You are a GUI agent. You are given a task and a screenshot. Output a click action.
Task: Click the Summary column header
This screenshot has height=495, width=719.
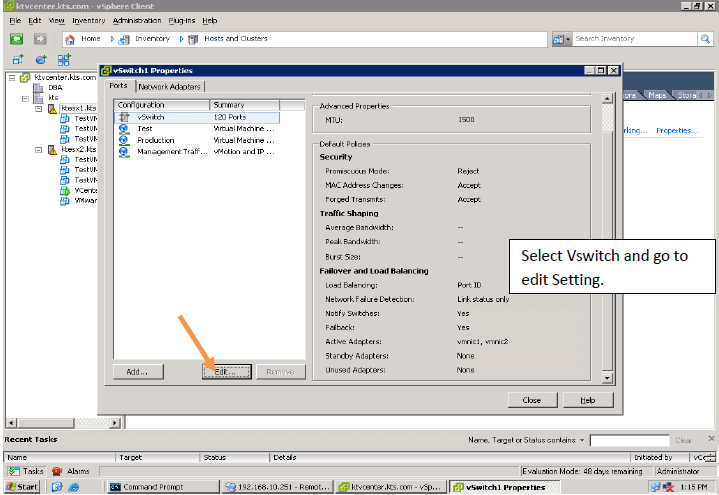(x=244, y=105)
